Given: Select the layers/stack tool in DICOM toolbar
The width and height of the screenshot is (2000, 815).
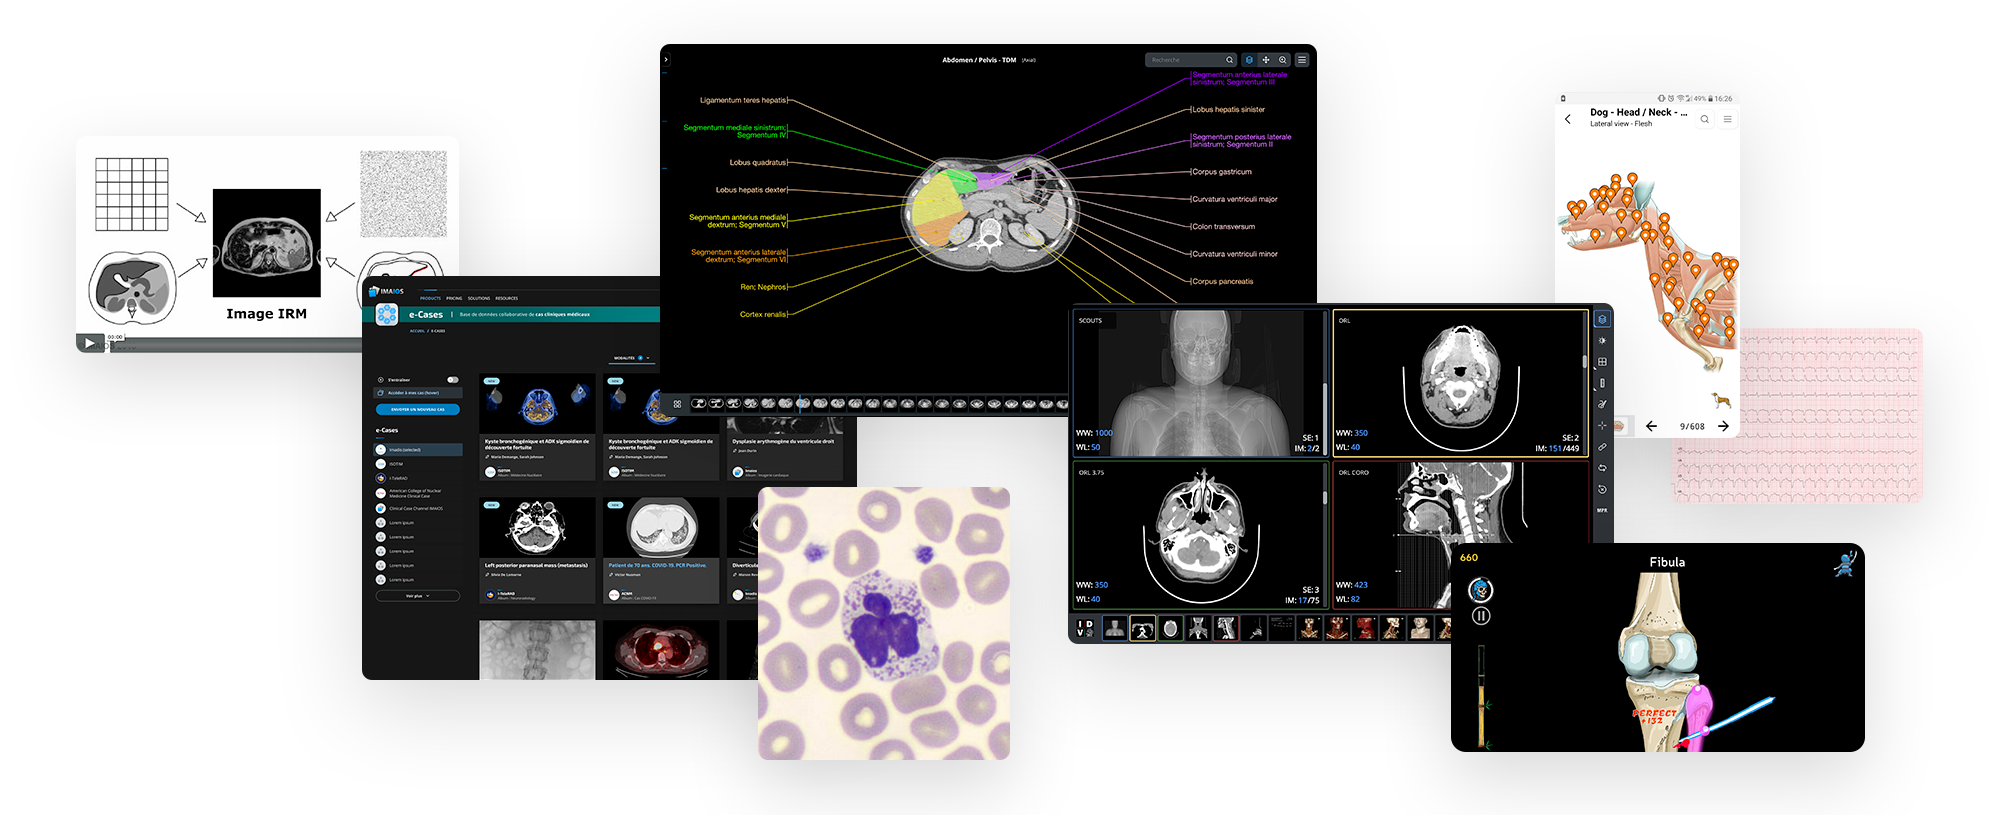Looking at the screenshot, I should click(x=1602, y=319).
